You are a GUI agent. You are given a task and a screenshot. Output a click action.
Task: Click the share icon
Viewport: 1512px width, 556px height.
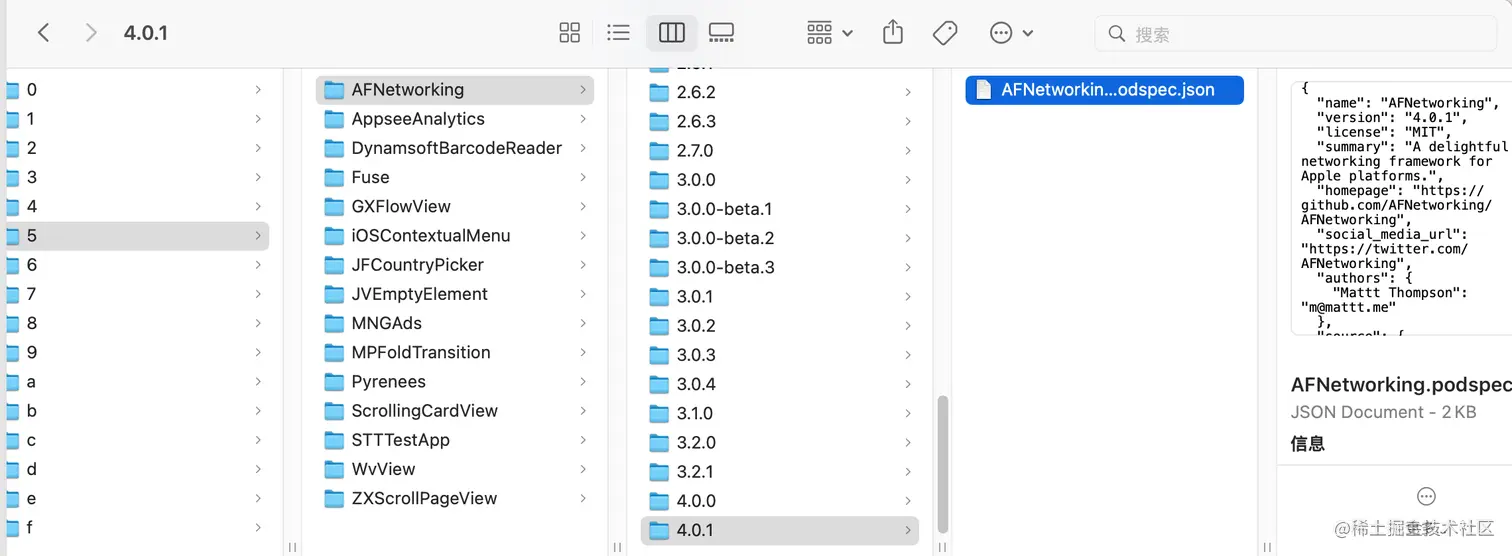point(893,33)
